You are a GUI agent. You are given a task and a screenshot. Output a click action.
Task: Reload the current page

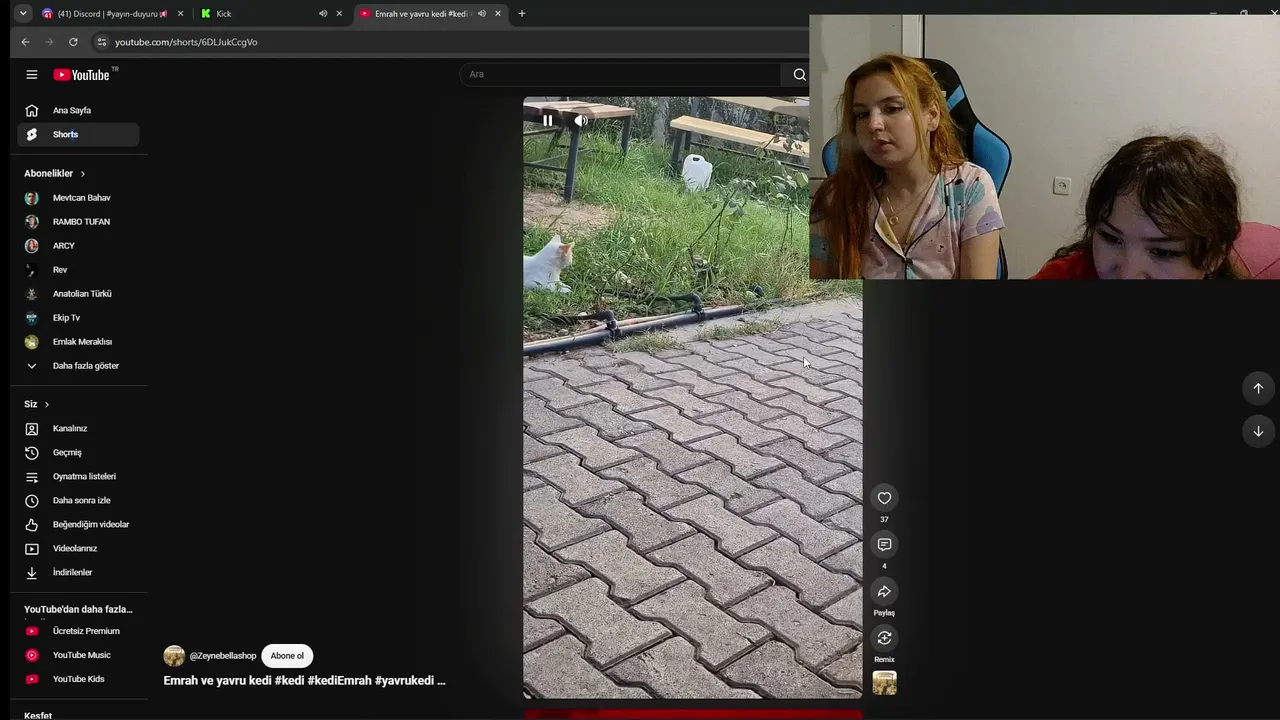[73, 42]
